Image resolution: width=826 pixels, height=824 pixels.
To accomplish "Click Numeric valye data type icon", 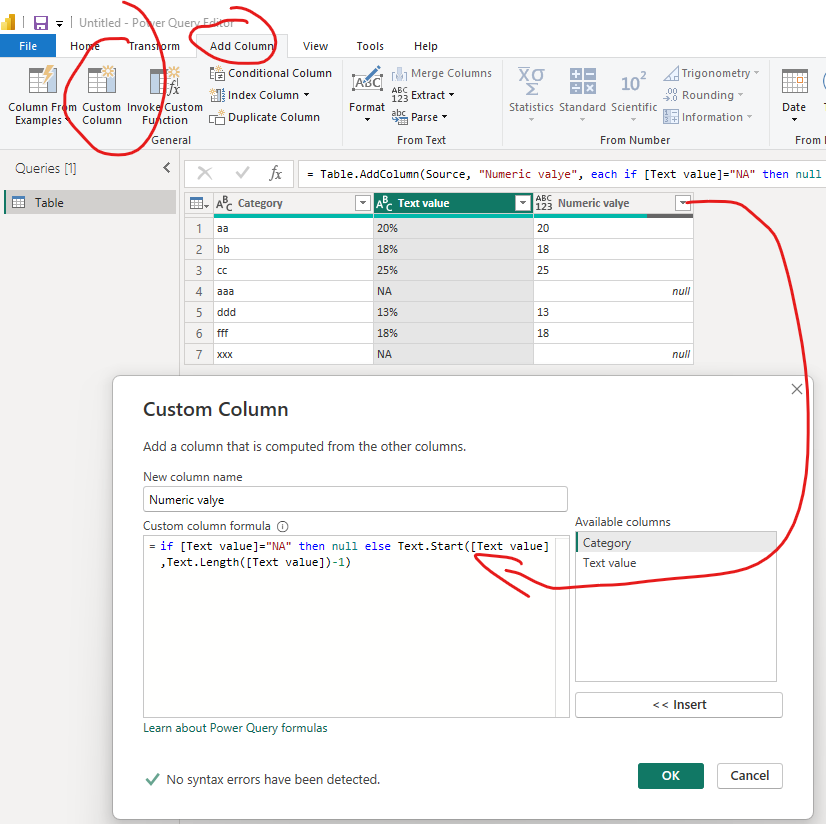I will pyautogui.click(x=544, y=203).
